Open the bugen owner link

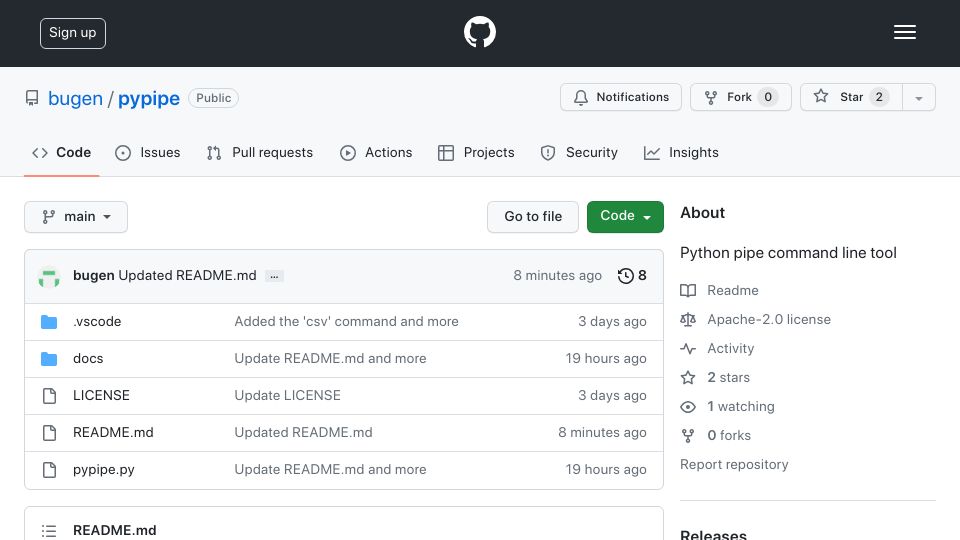pyautogui.click(x=75, y=99)
